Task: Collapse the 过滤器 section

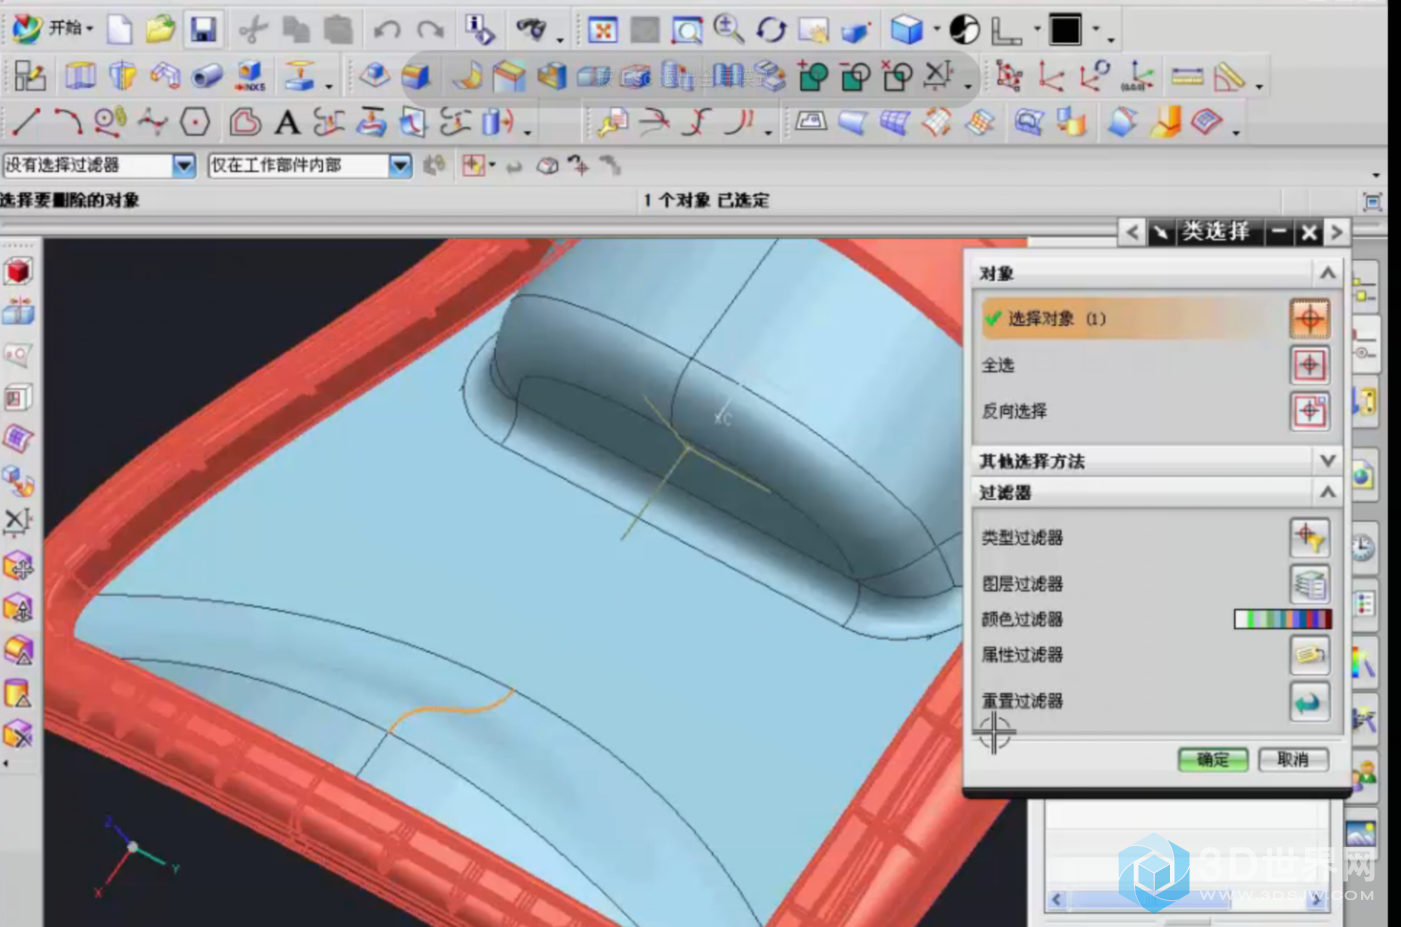Action: coord(1327,492)
